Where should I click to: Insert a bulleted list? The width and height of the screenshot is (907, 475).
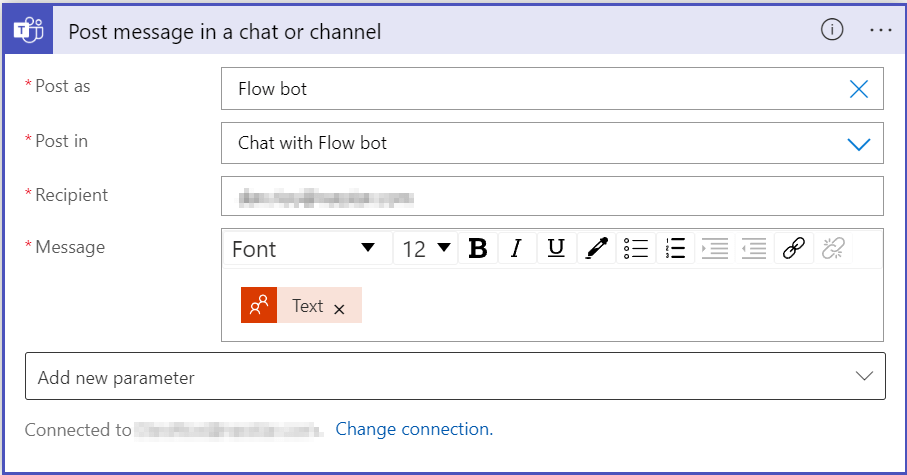(x=636, y=249)
